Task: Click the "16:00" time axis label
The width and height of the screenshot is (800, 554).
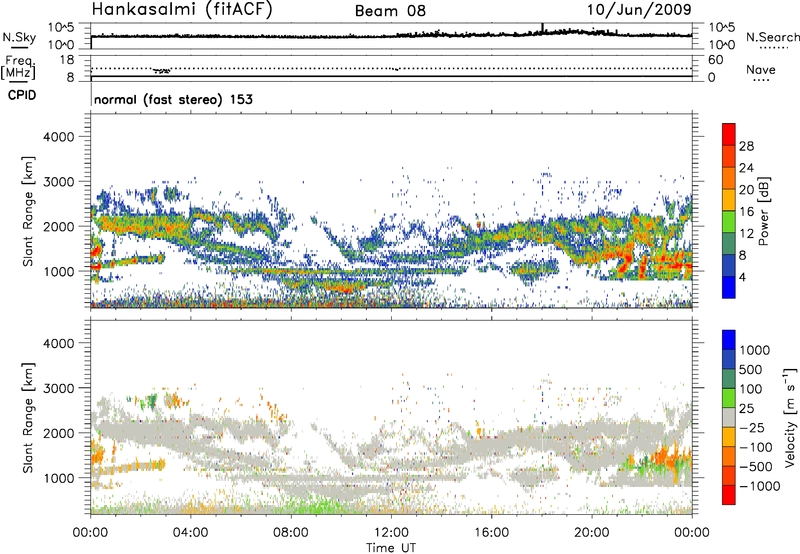Action: click(492, 533)
